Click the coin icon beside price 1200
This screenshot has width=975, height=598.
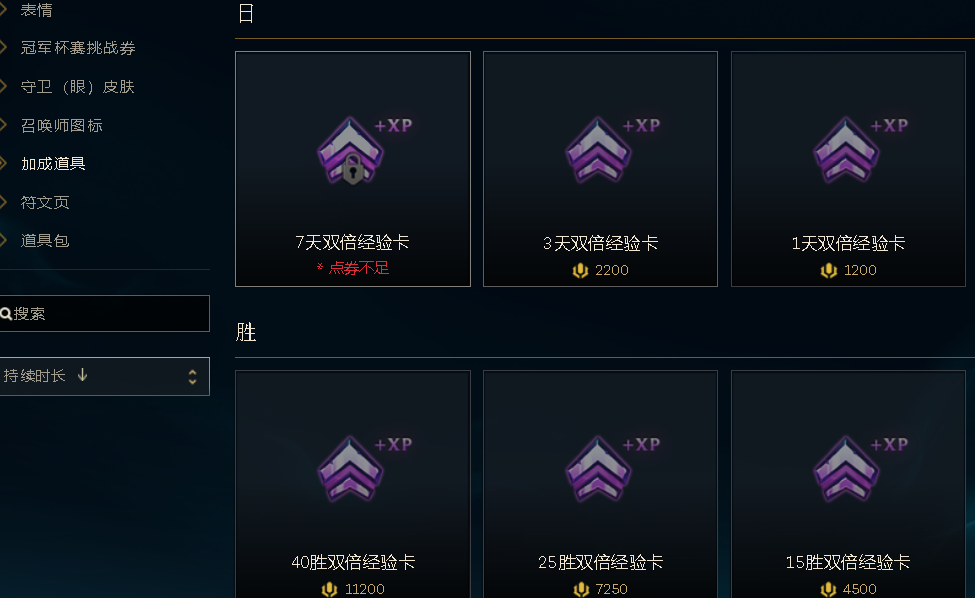click(828, 270)
